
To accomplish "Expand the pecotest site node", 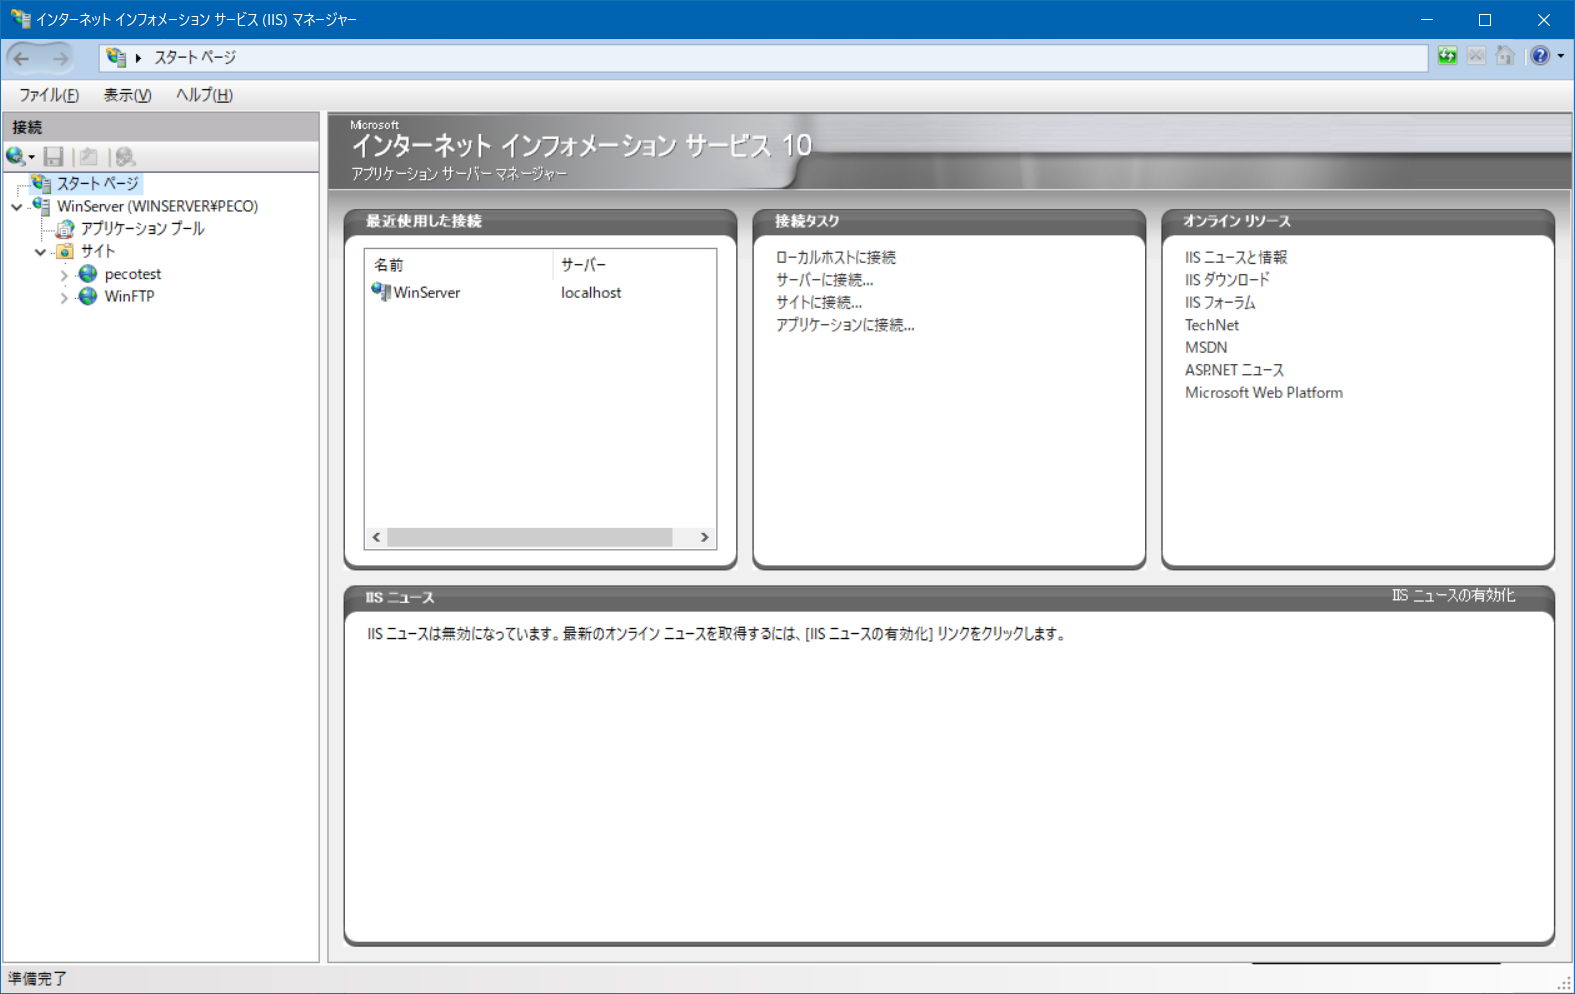I will pyautogui.click(x=64, y=275).
